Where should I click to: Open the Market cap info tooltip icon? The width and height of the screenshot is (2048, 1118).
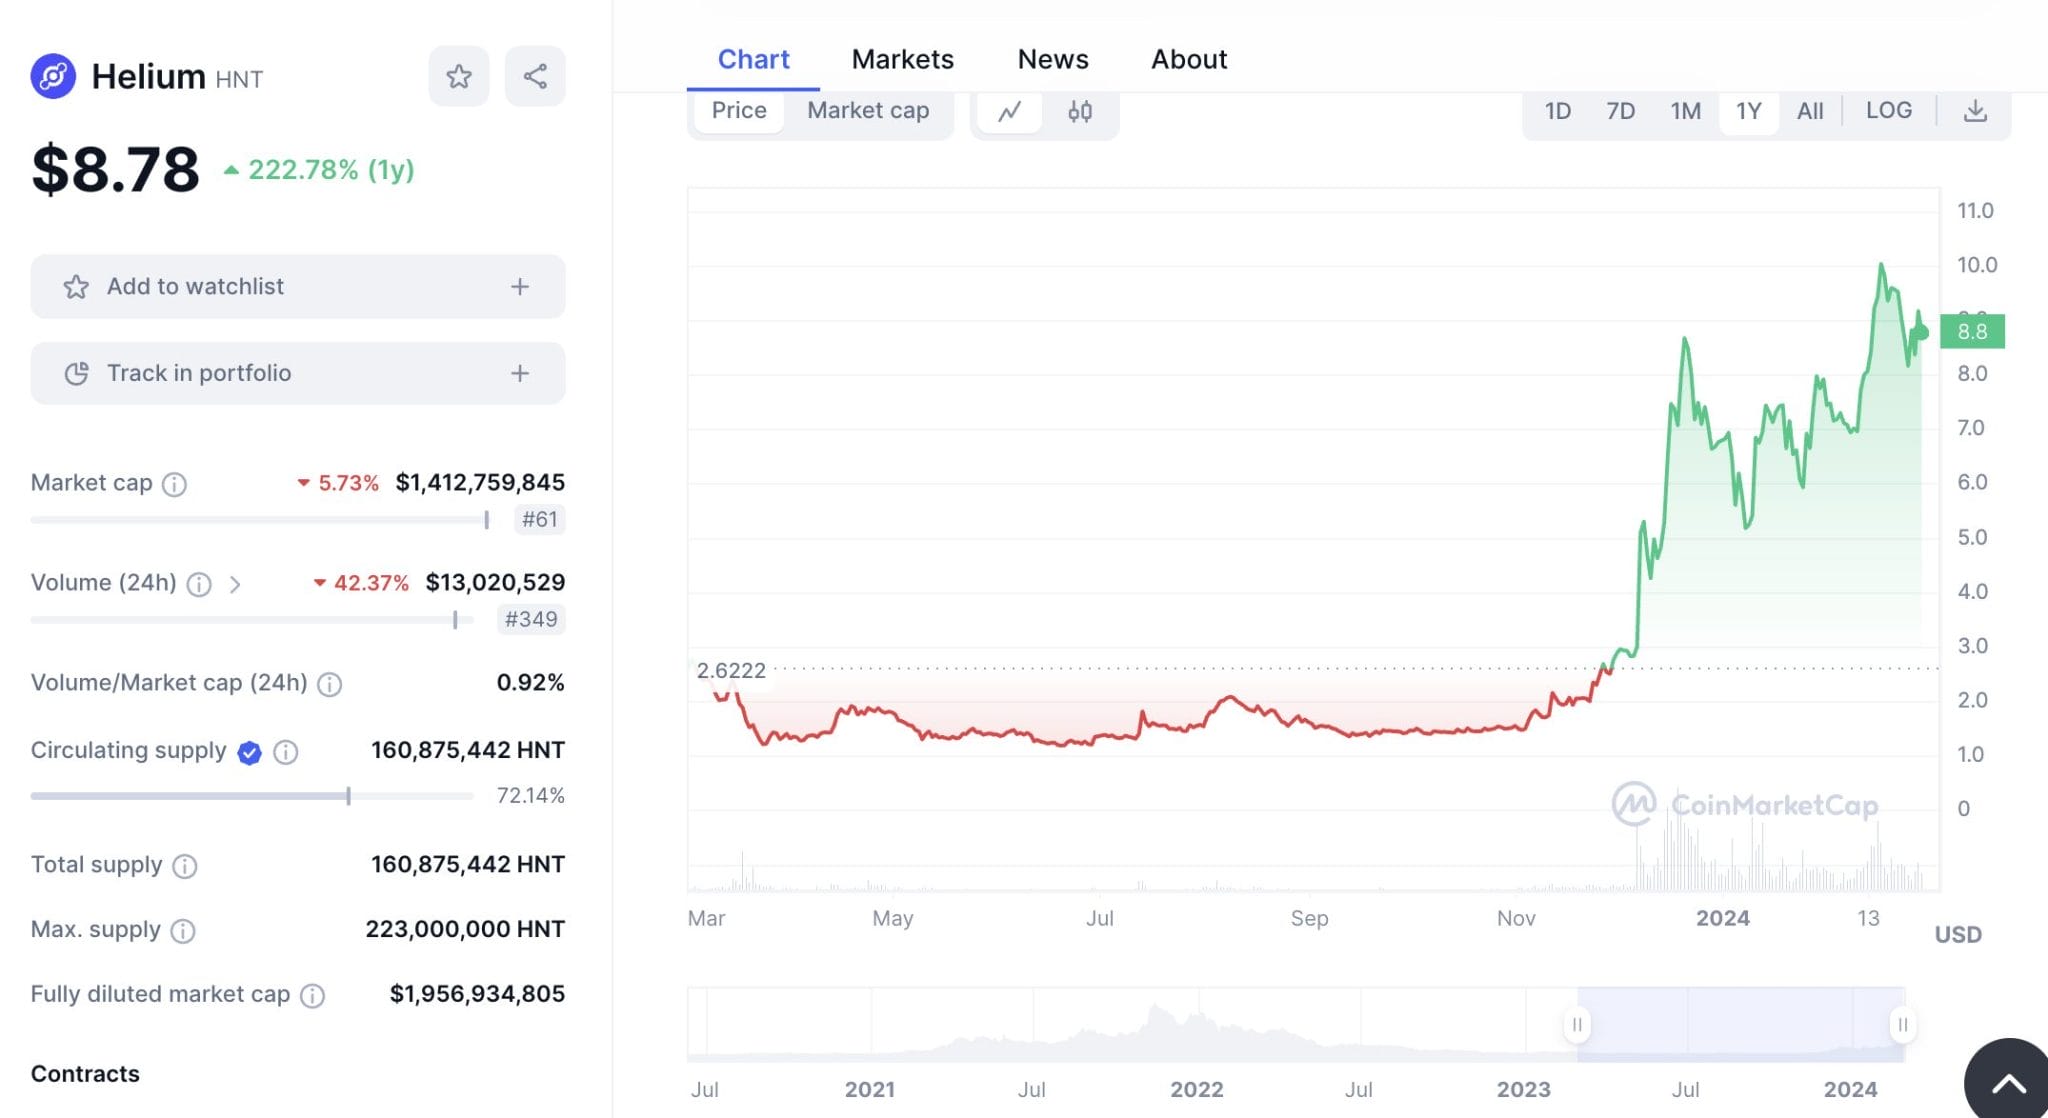[172, 485]
